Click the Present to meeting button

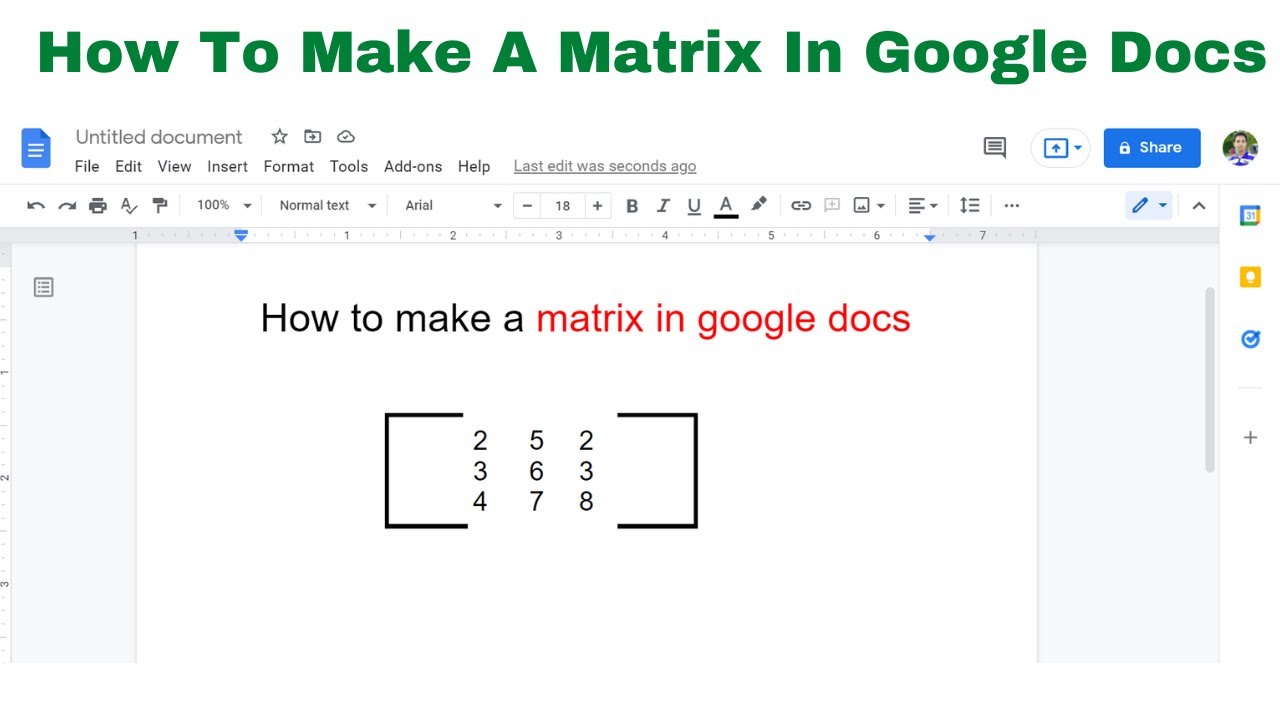1060,148
